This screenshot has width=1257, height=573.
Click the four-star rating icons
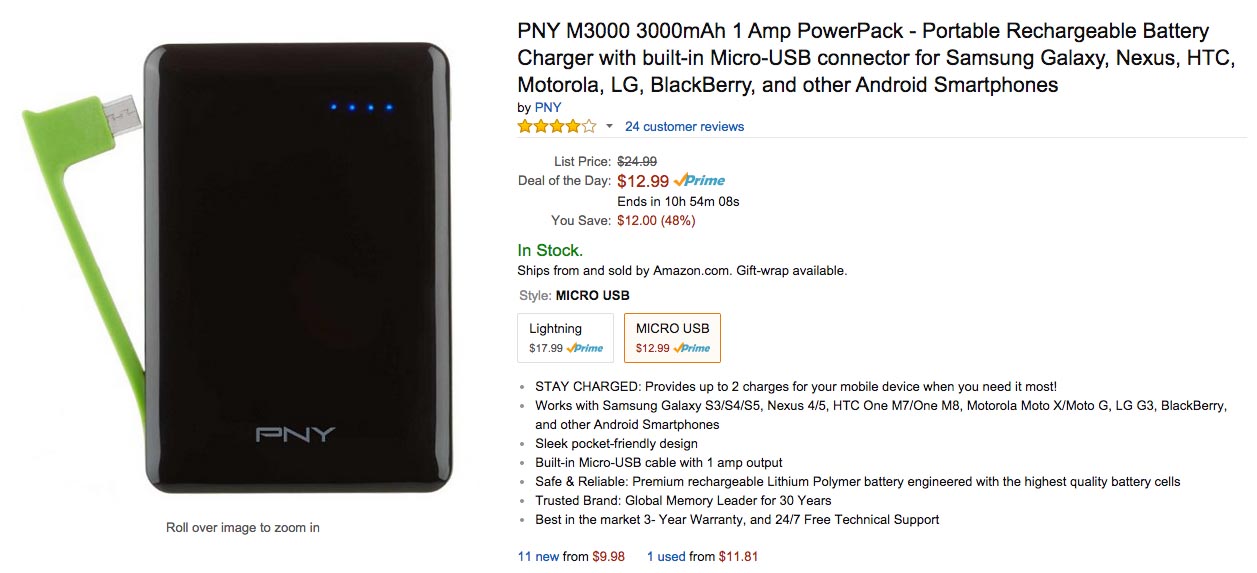click(x=556, y=127)
